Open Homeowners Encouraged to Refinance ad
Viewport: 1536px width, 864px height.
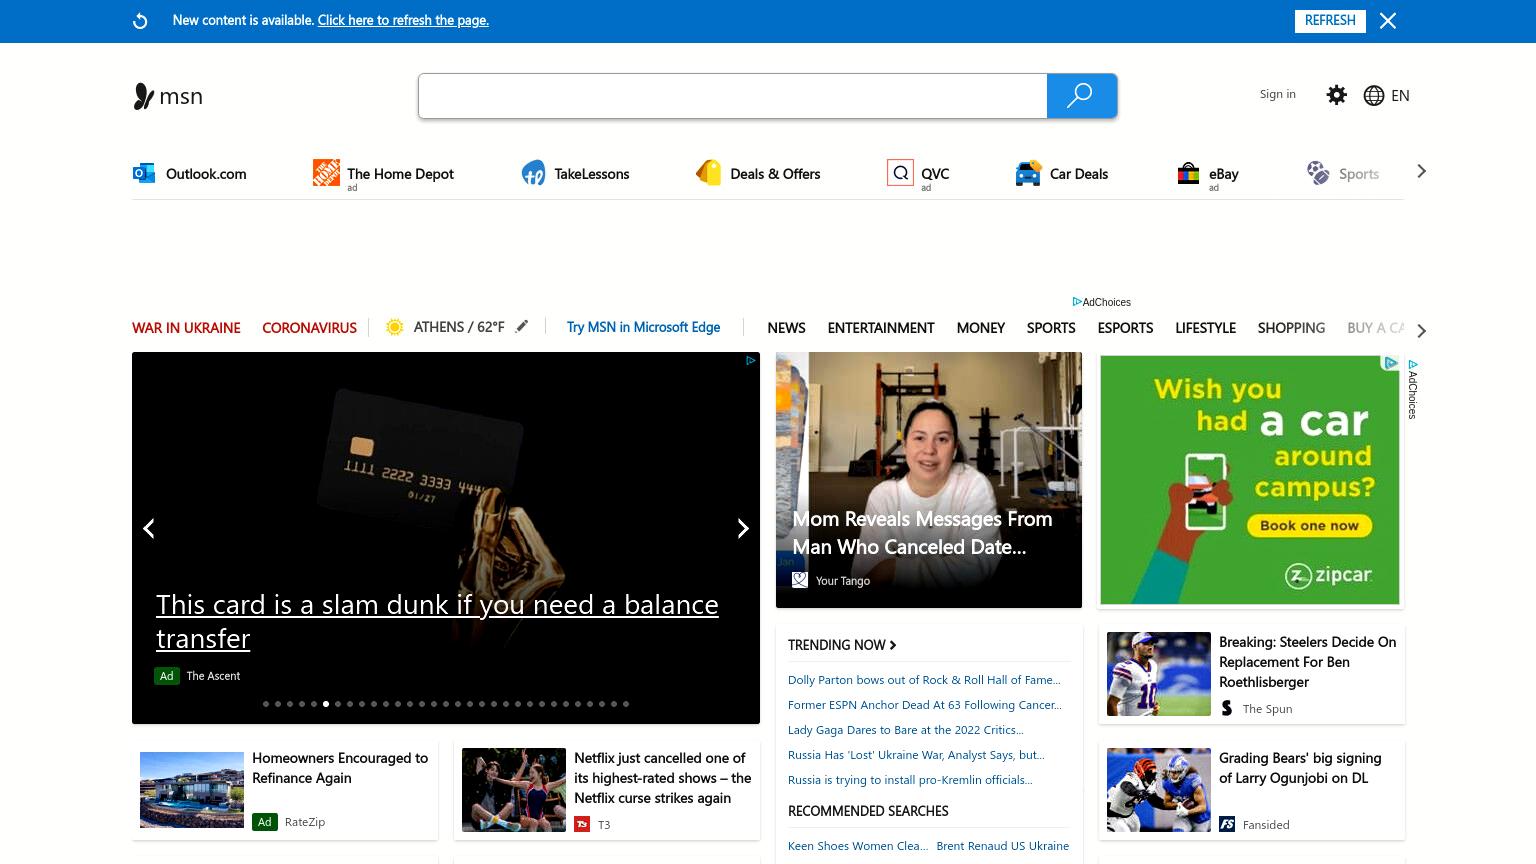tap(340, 768)
